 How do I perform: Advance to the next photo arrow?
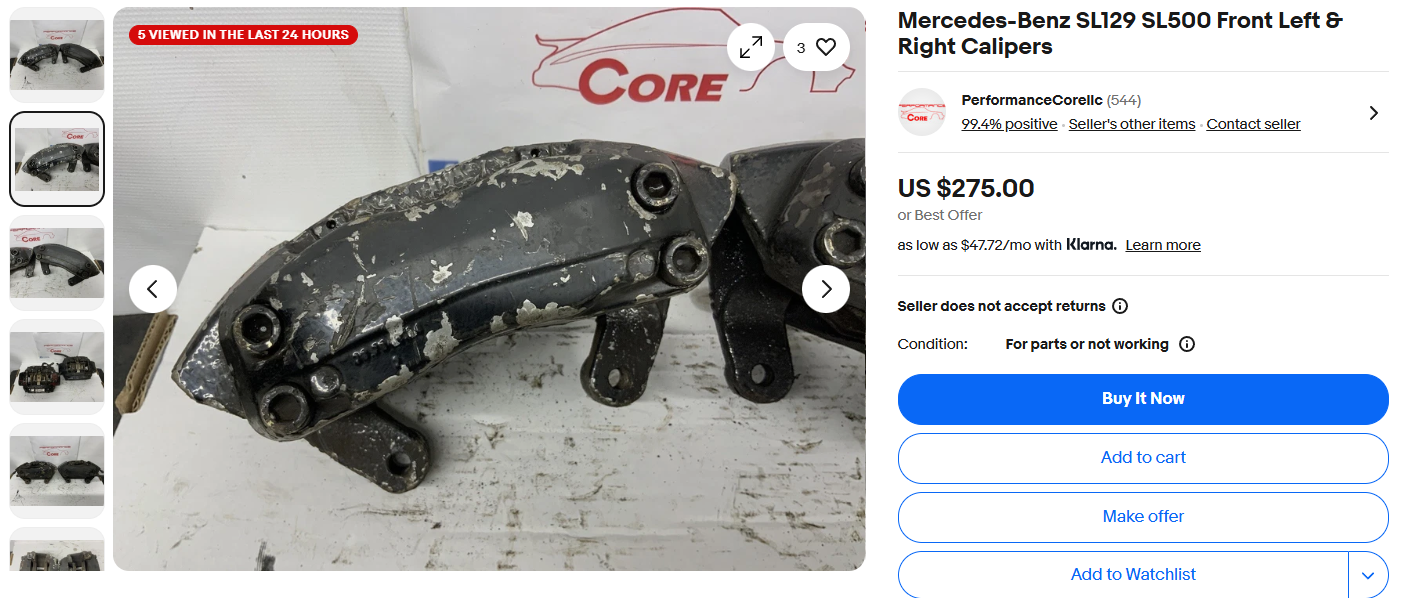tap(826, 289)
